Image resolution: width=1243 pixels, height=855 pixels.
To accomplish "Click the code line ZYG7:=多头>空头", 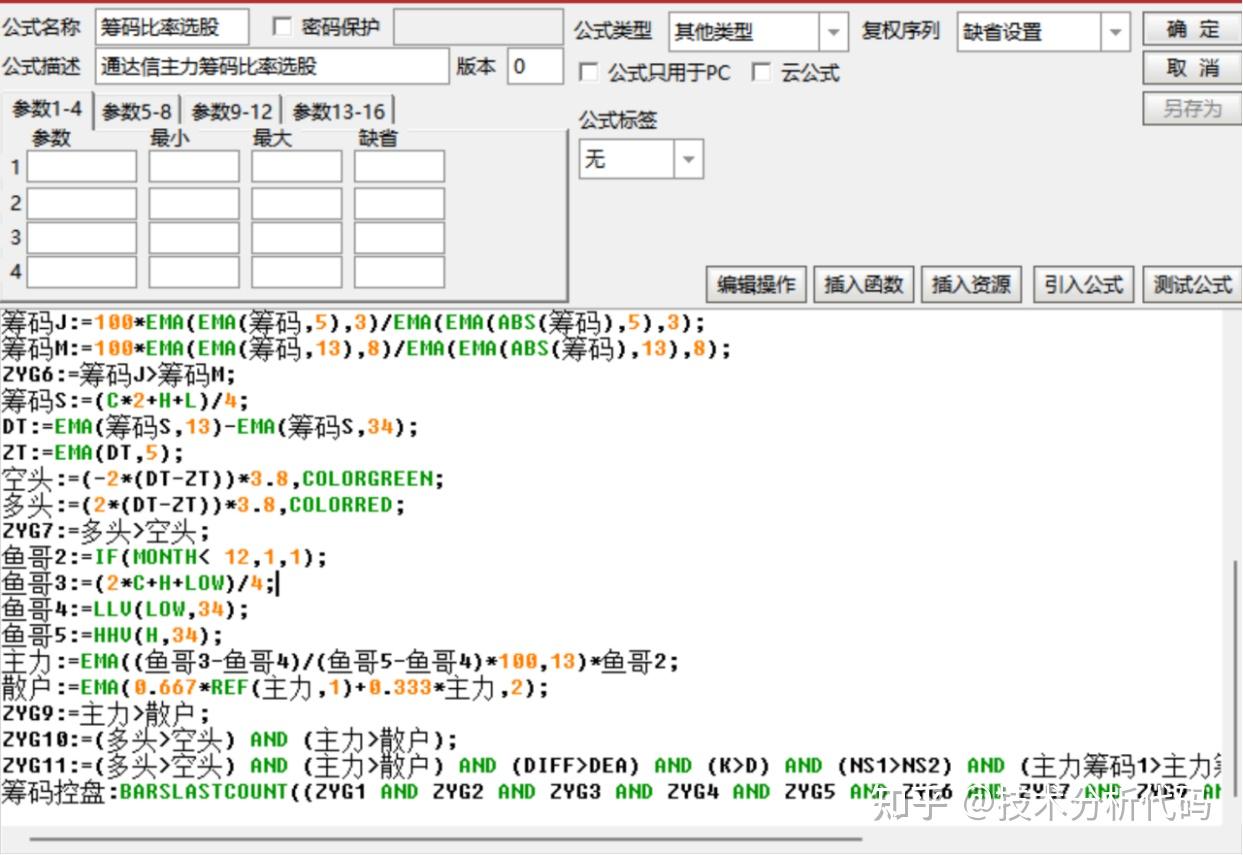I will click(105, 531).
